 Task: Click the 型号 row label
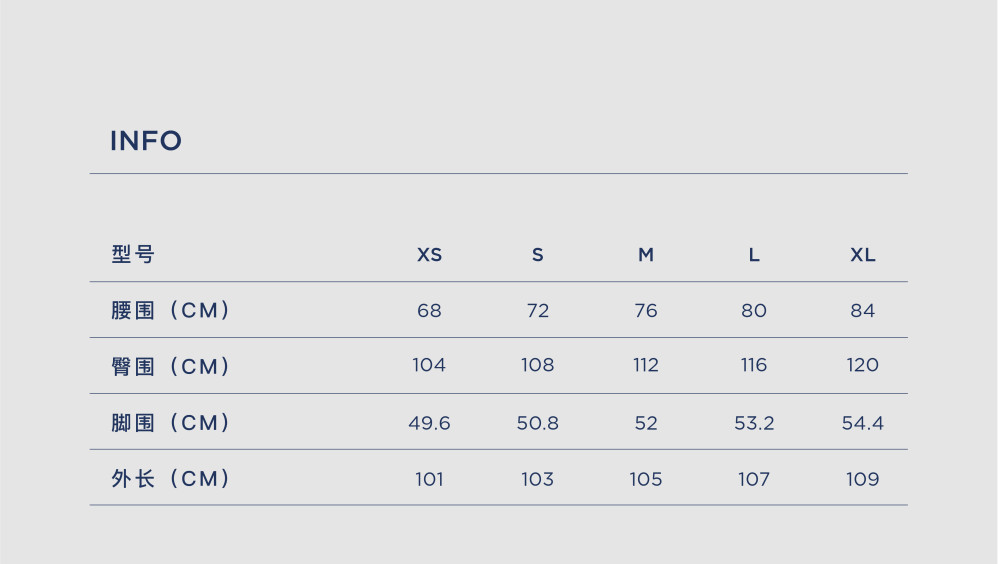[x=133, y=254]
